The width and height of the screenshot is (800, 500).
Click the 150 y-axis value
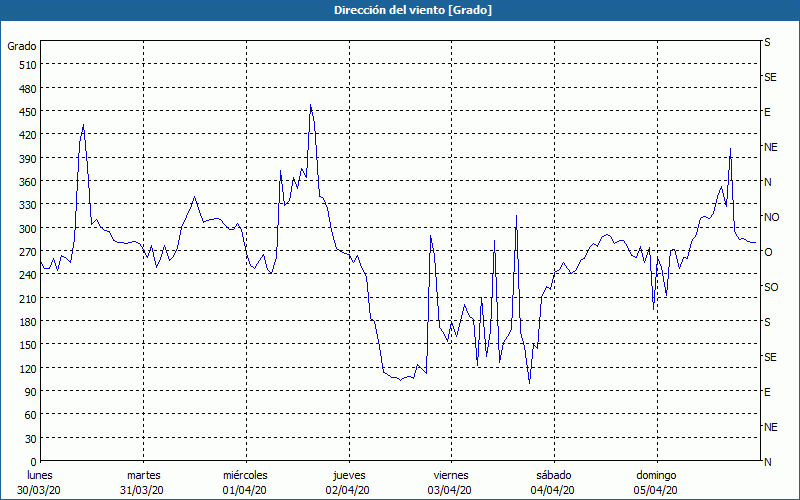[28, 345]
